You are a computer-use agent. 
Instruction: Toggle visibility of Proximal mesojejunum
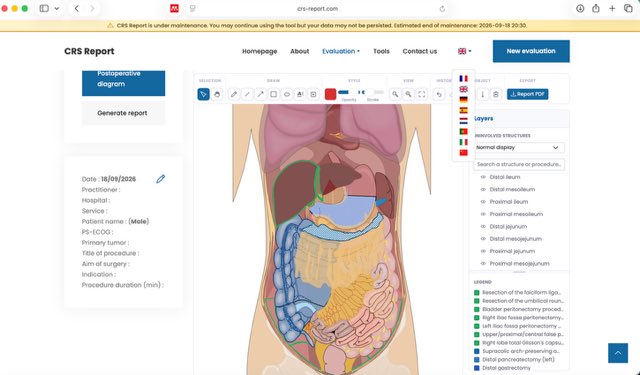pyautogui.click(x=483, y=263)
